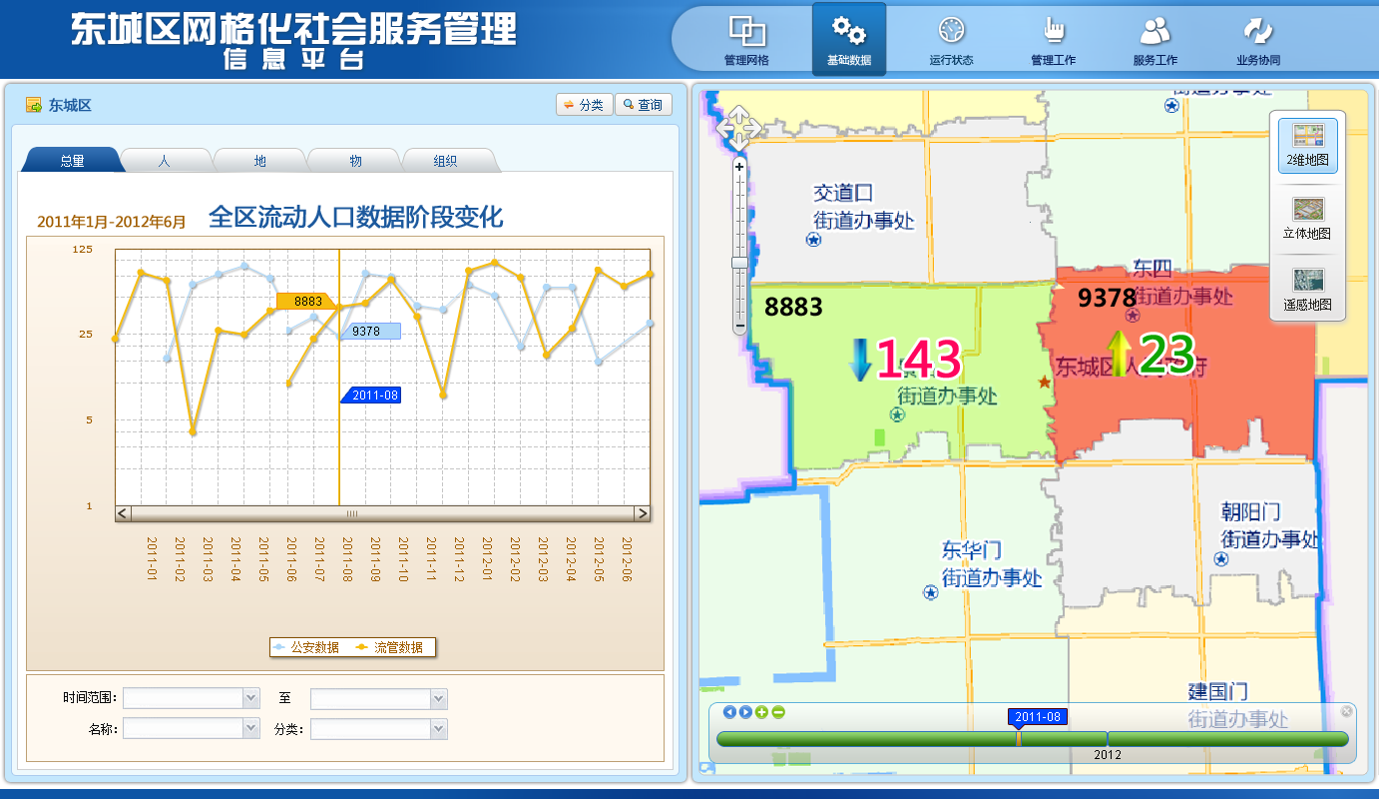Click the 分类 button
This screenshot has height=799, width=1379.
point(584,105)
